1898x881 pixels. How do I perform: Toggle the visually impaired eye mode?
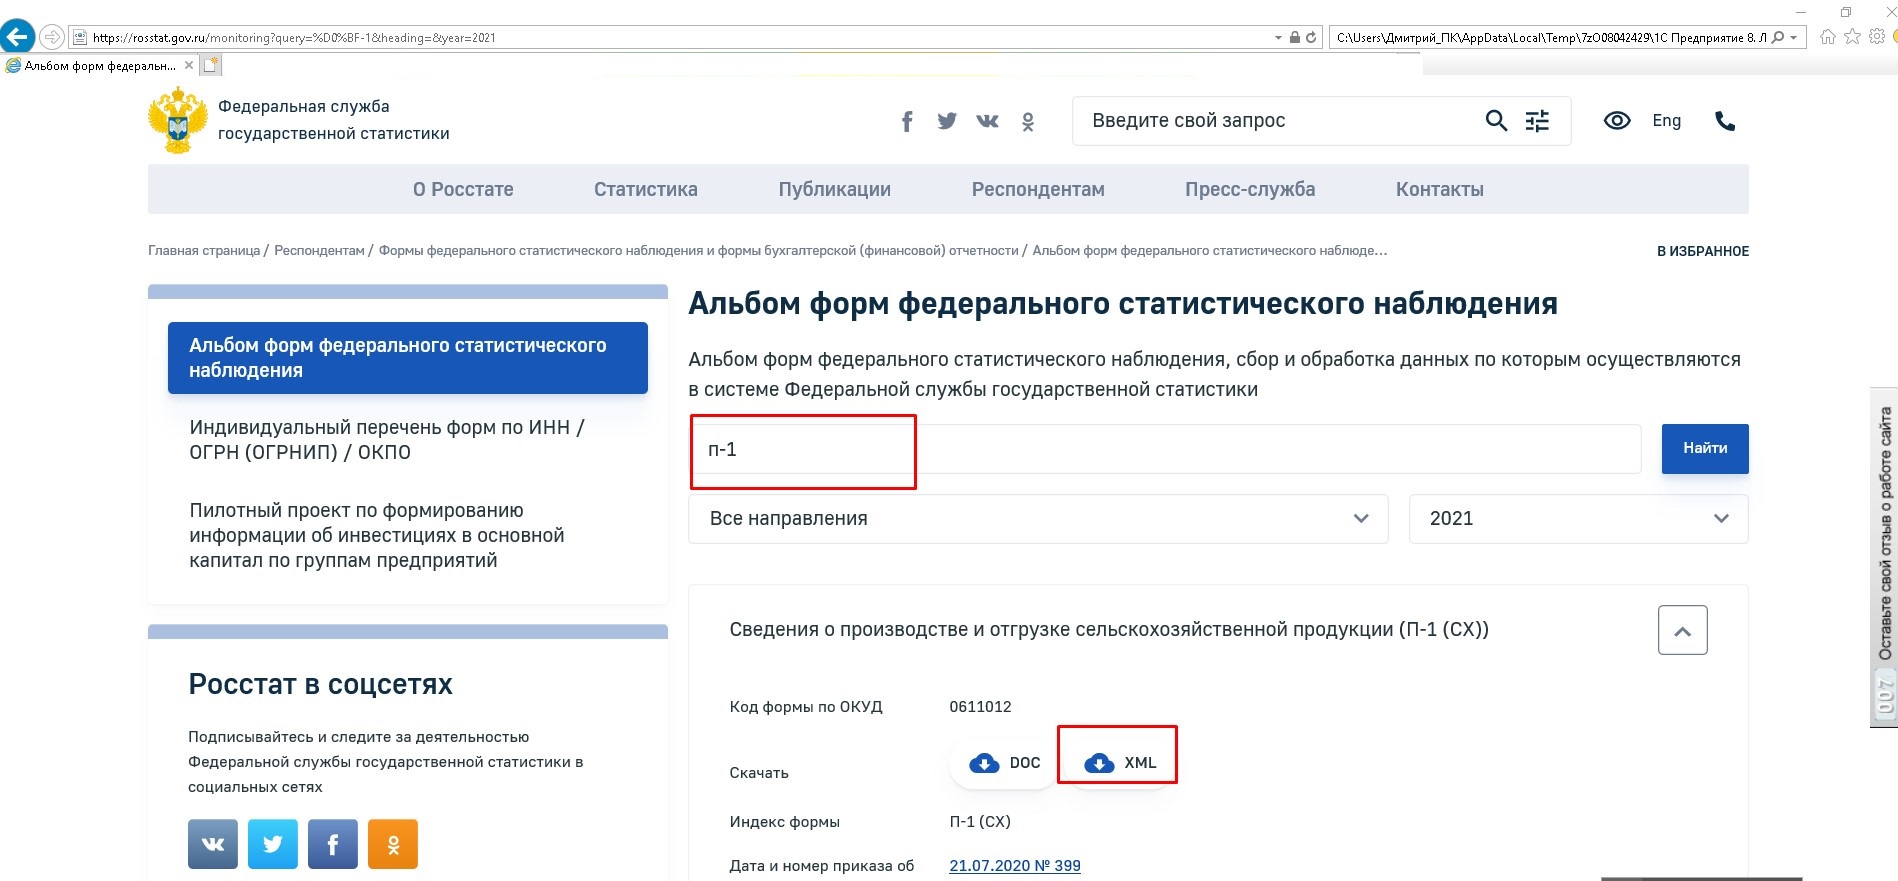[1616, 121]
